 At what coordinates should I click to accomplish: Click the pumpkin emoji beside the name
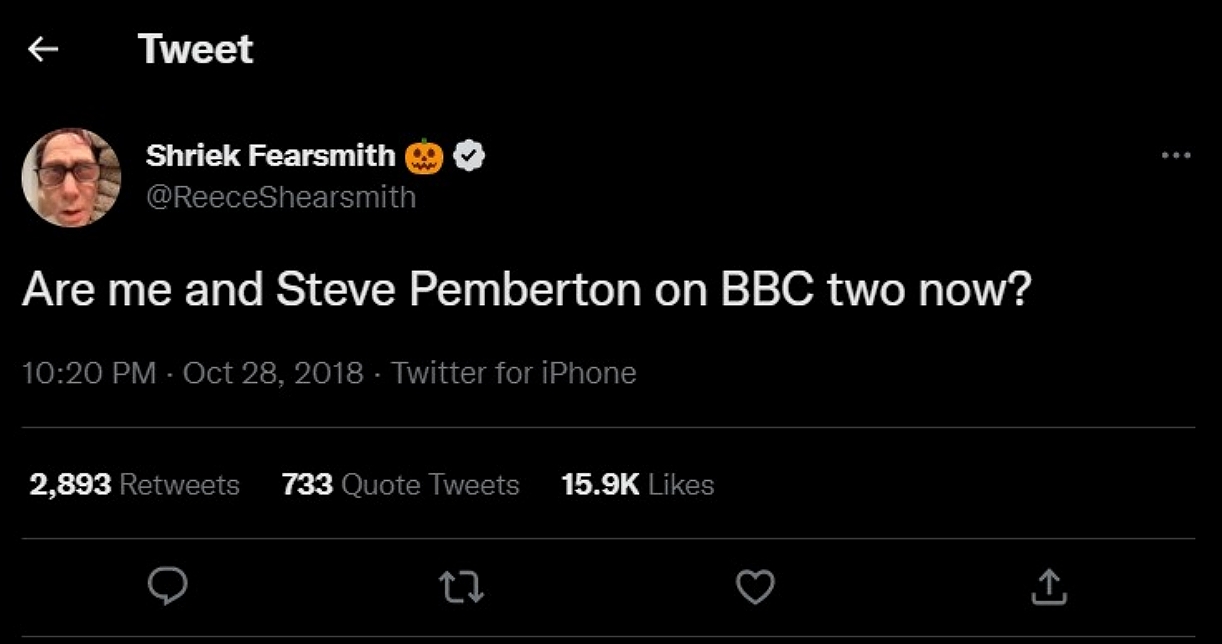tap(423, 156)
